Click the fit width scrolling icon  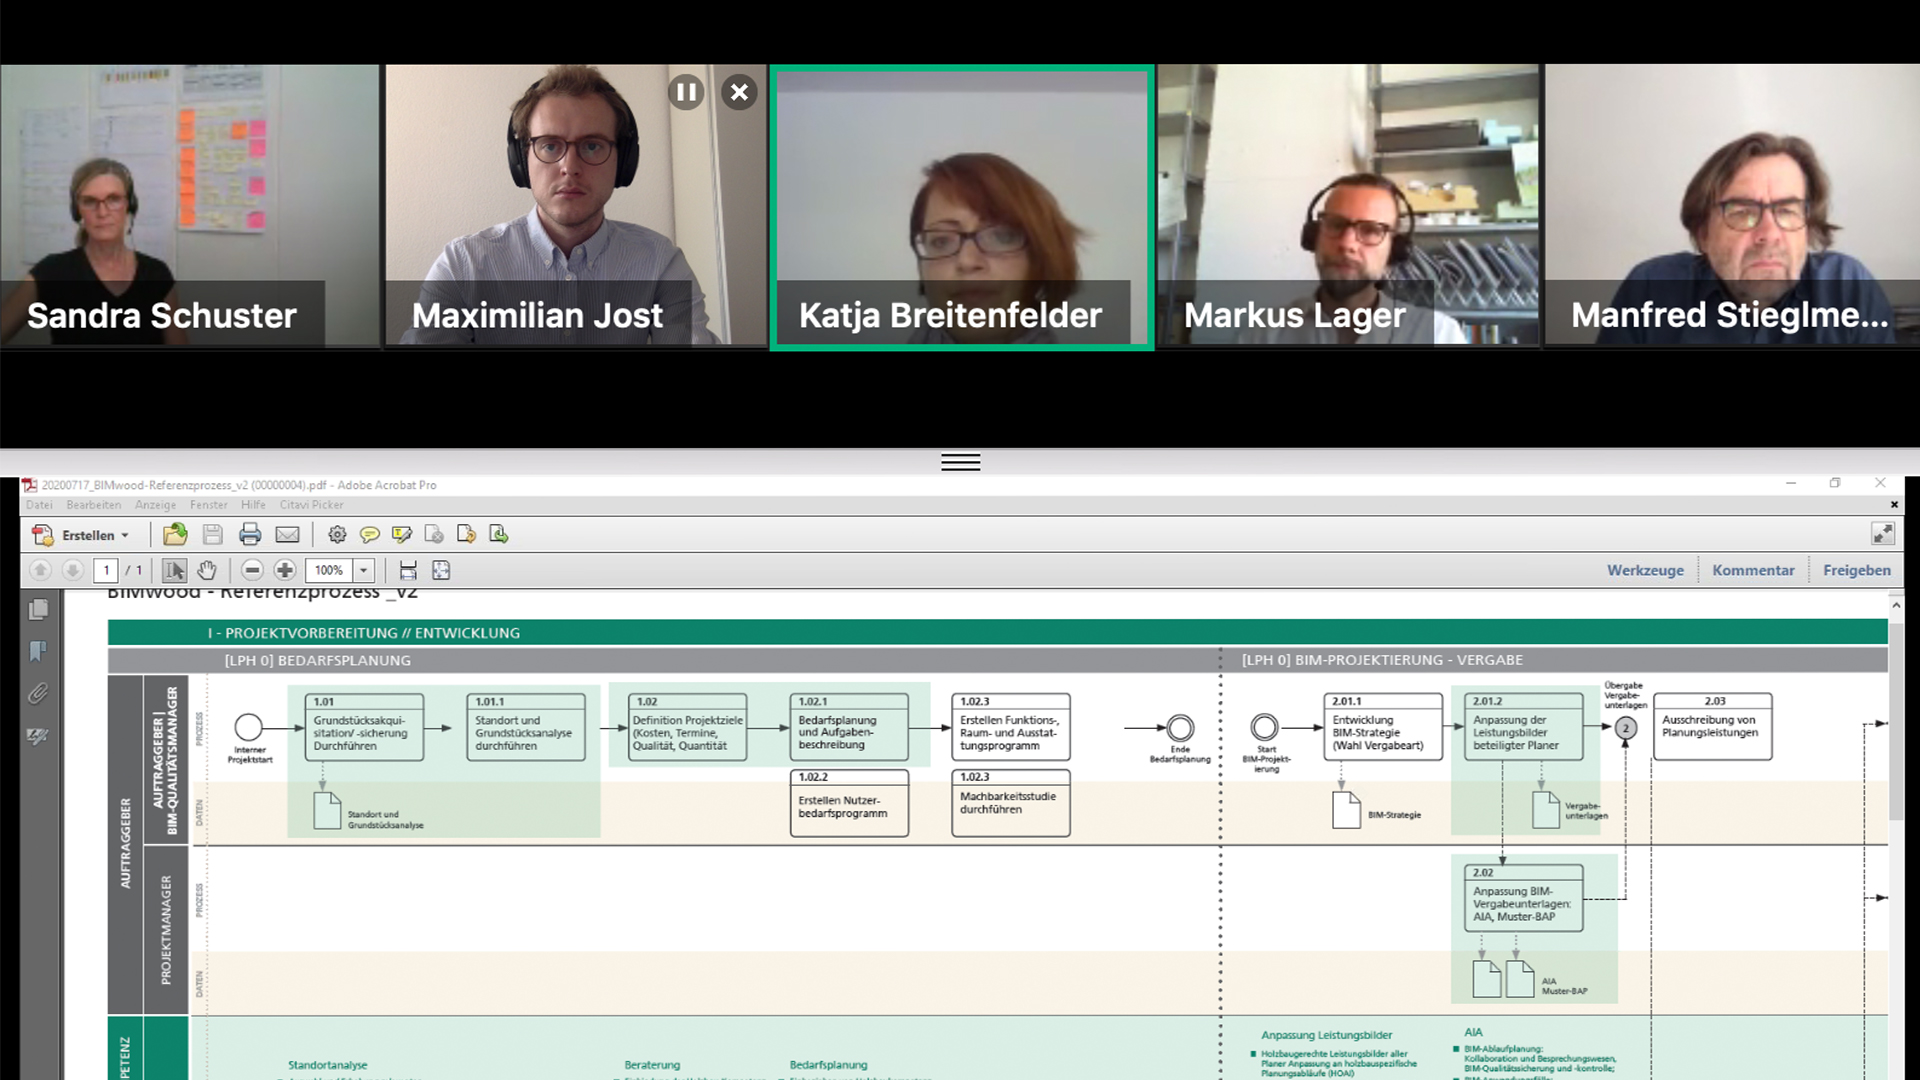pos(408,570)
